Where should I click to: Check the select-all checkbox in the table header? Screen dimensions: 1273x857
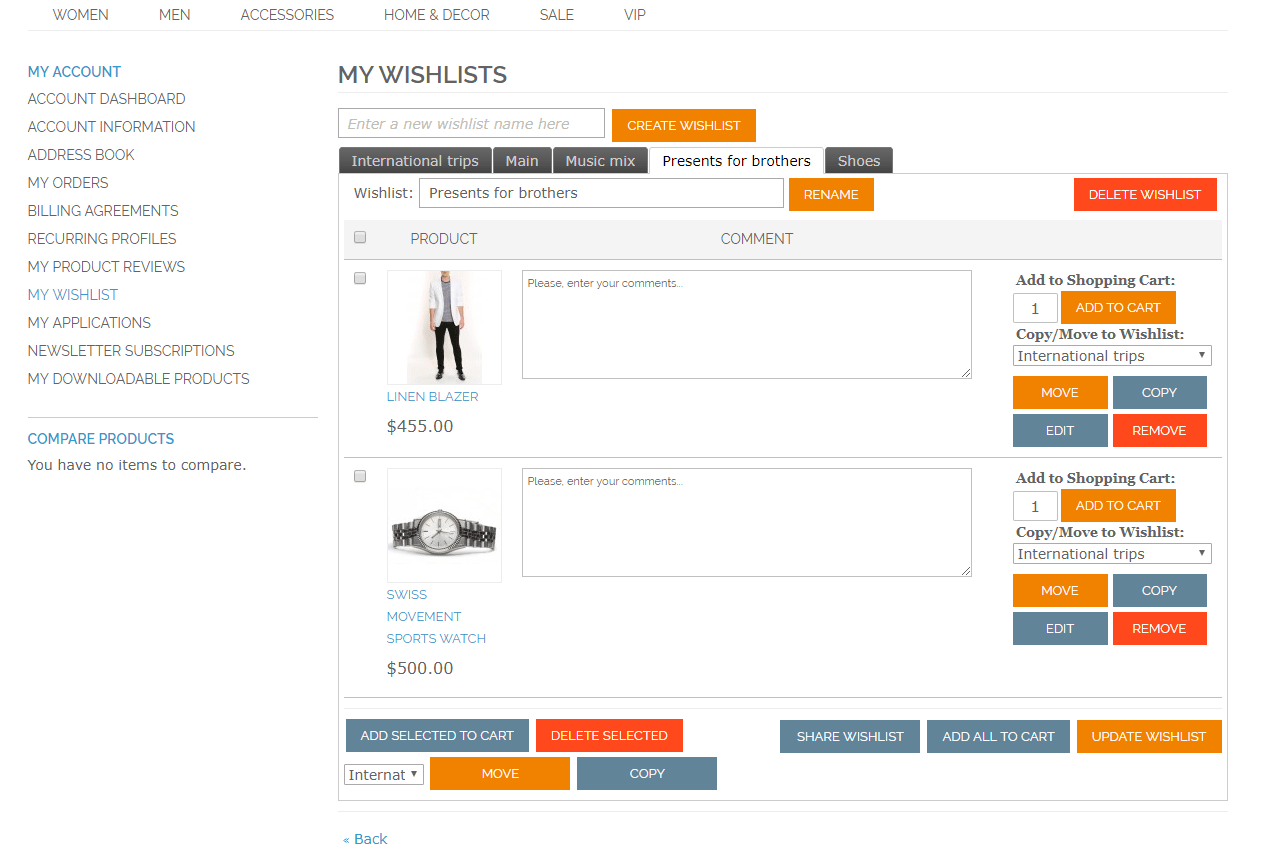coord(359,237)
